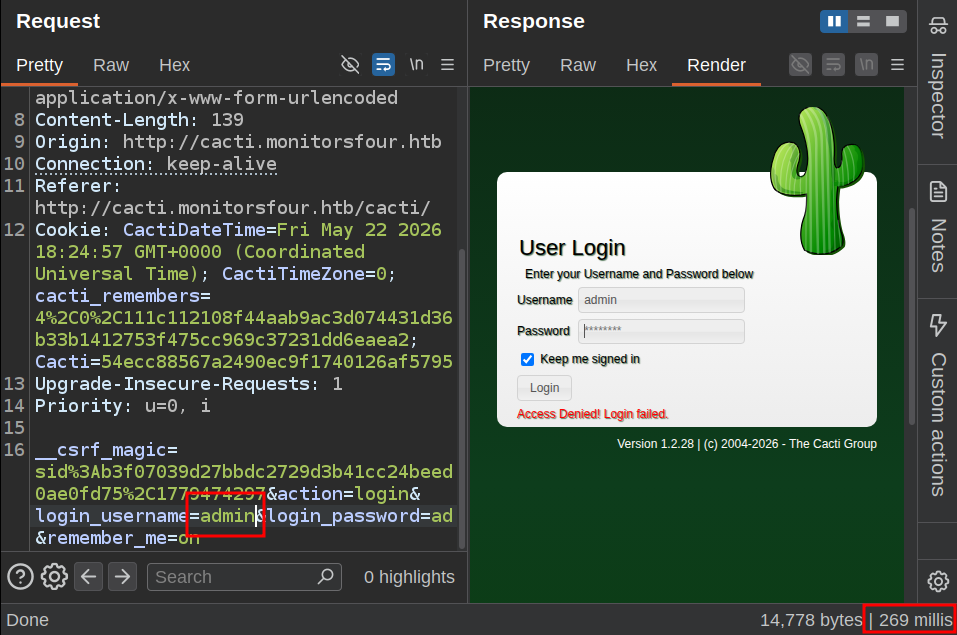Viewport: 957px width, 635px height.
Task: Click the Username field containing admin
Action: point(661,300)
